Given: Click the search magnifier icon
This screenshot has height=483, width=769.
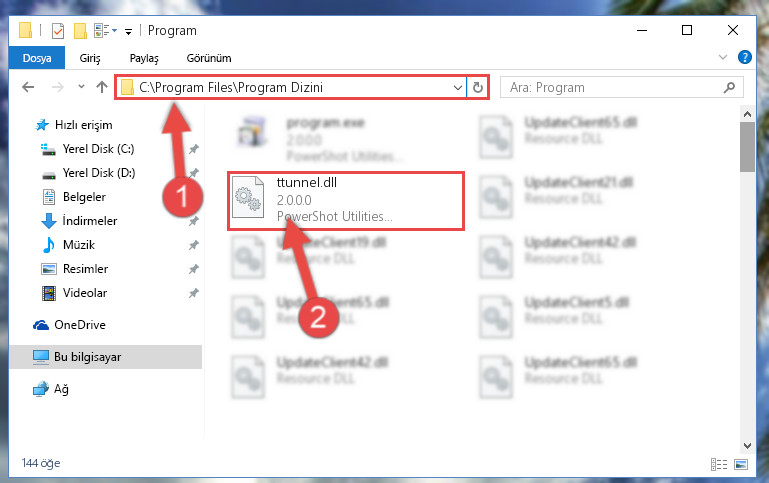Looking at the screenshot, I should coord(729,87).
